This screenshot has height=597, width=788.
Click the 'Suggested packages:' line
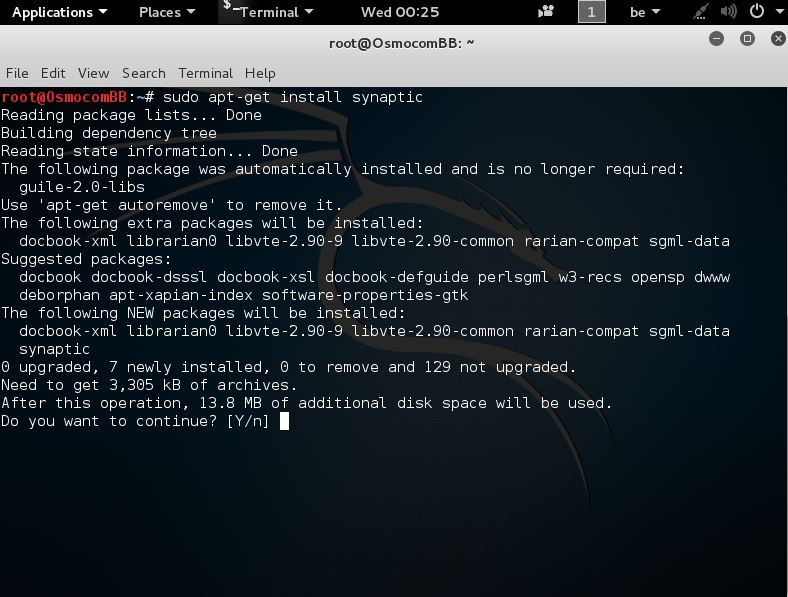coord(86,259)
